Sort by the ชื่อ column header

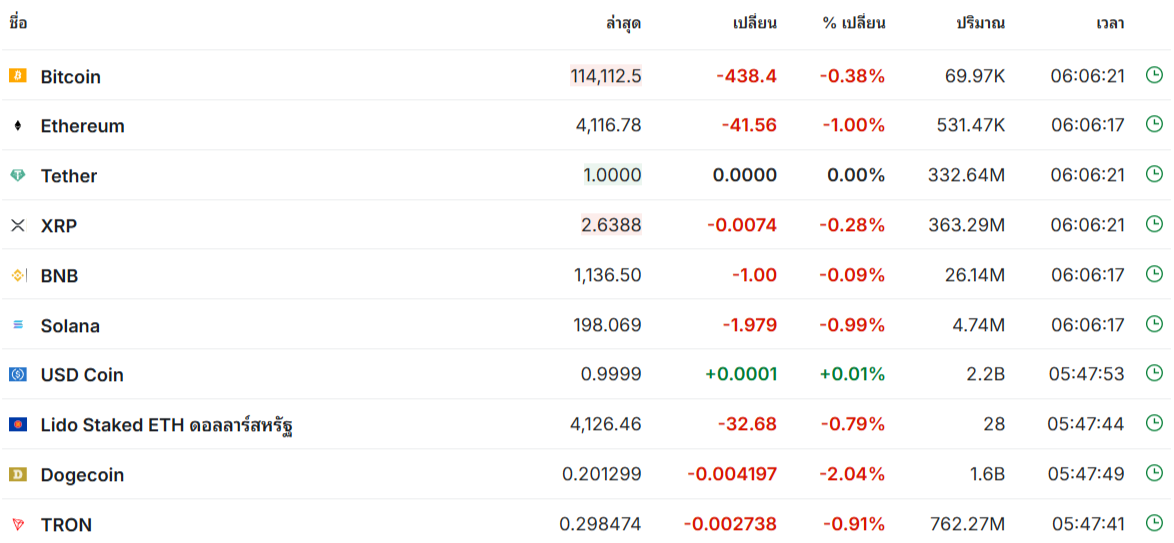(18, 23)
